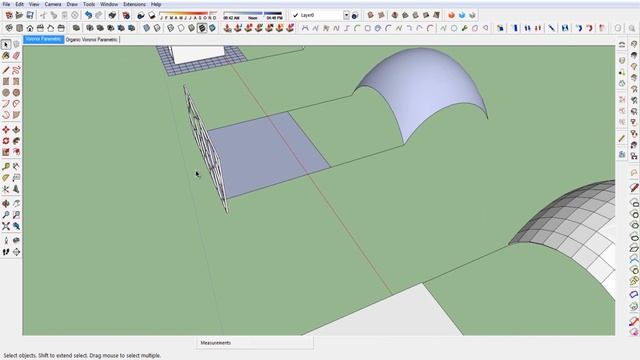Select the Circle tool
Image resolution: width=640 pixels, height=360 pixels.
click(6, 93)
